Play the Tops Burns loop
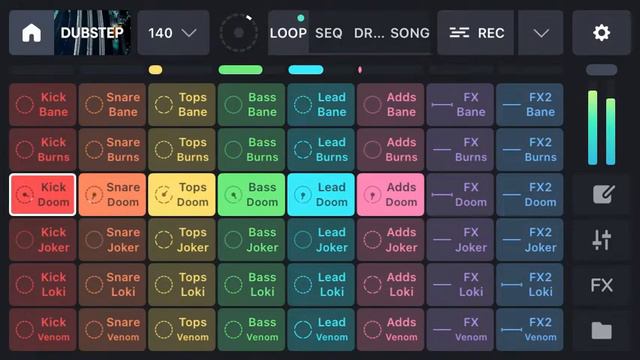This screenshot has height=360, width=640. tap(182, 149)
